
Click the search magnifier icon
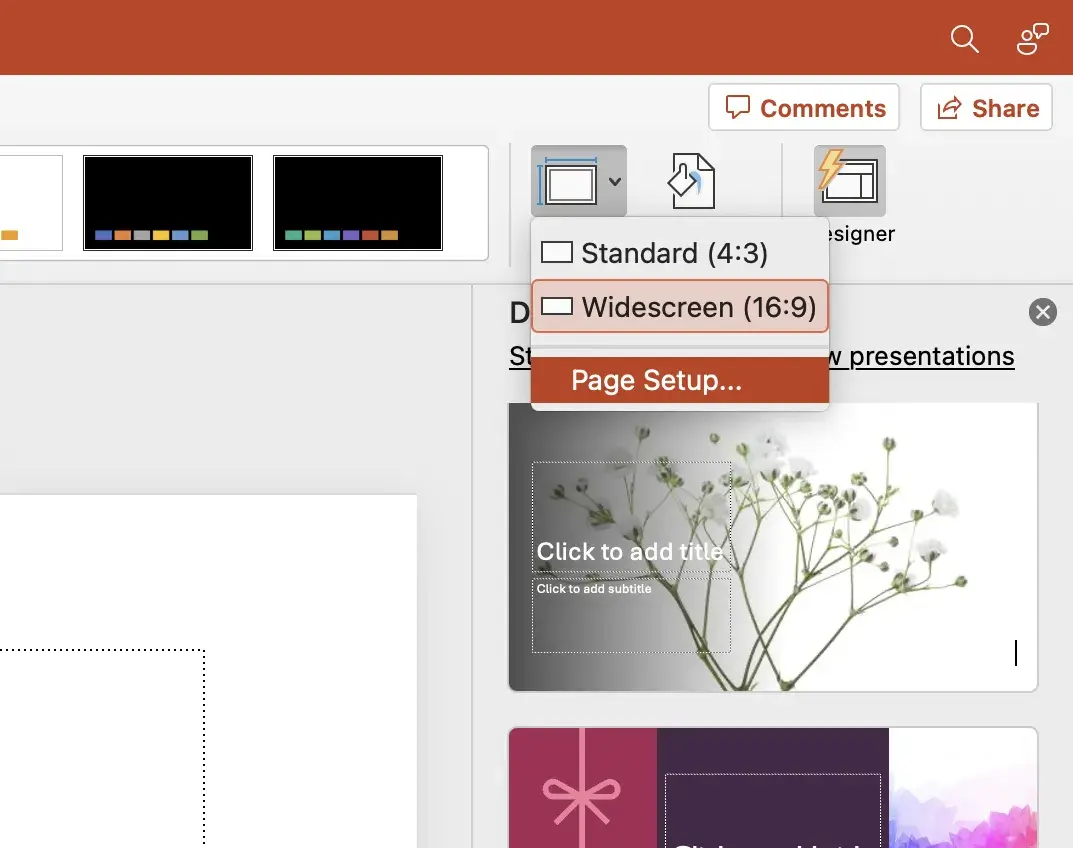964,39
